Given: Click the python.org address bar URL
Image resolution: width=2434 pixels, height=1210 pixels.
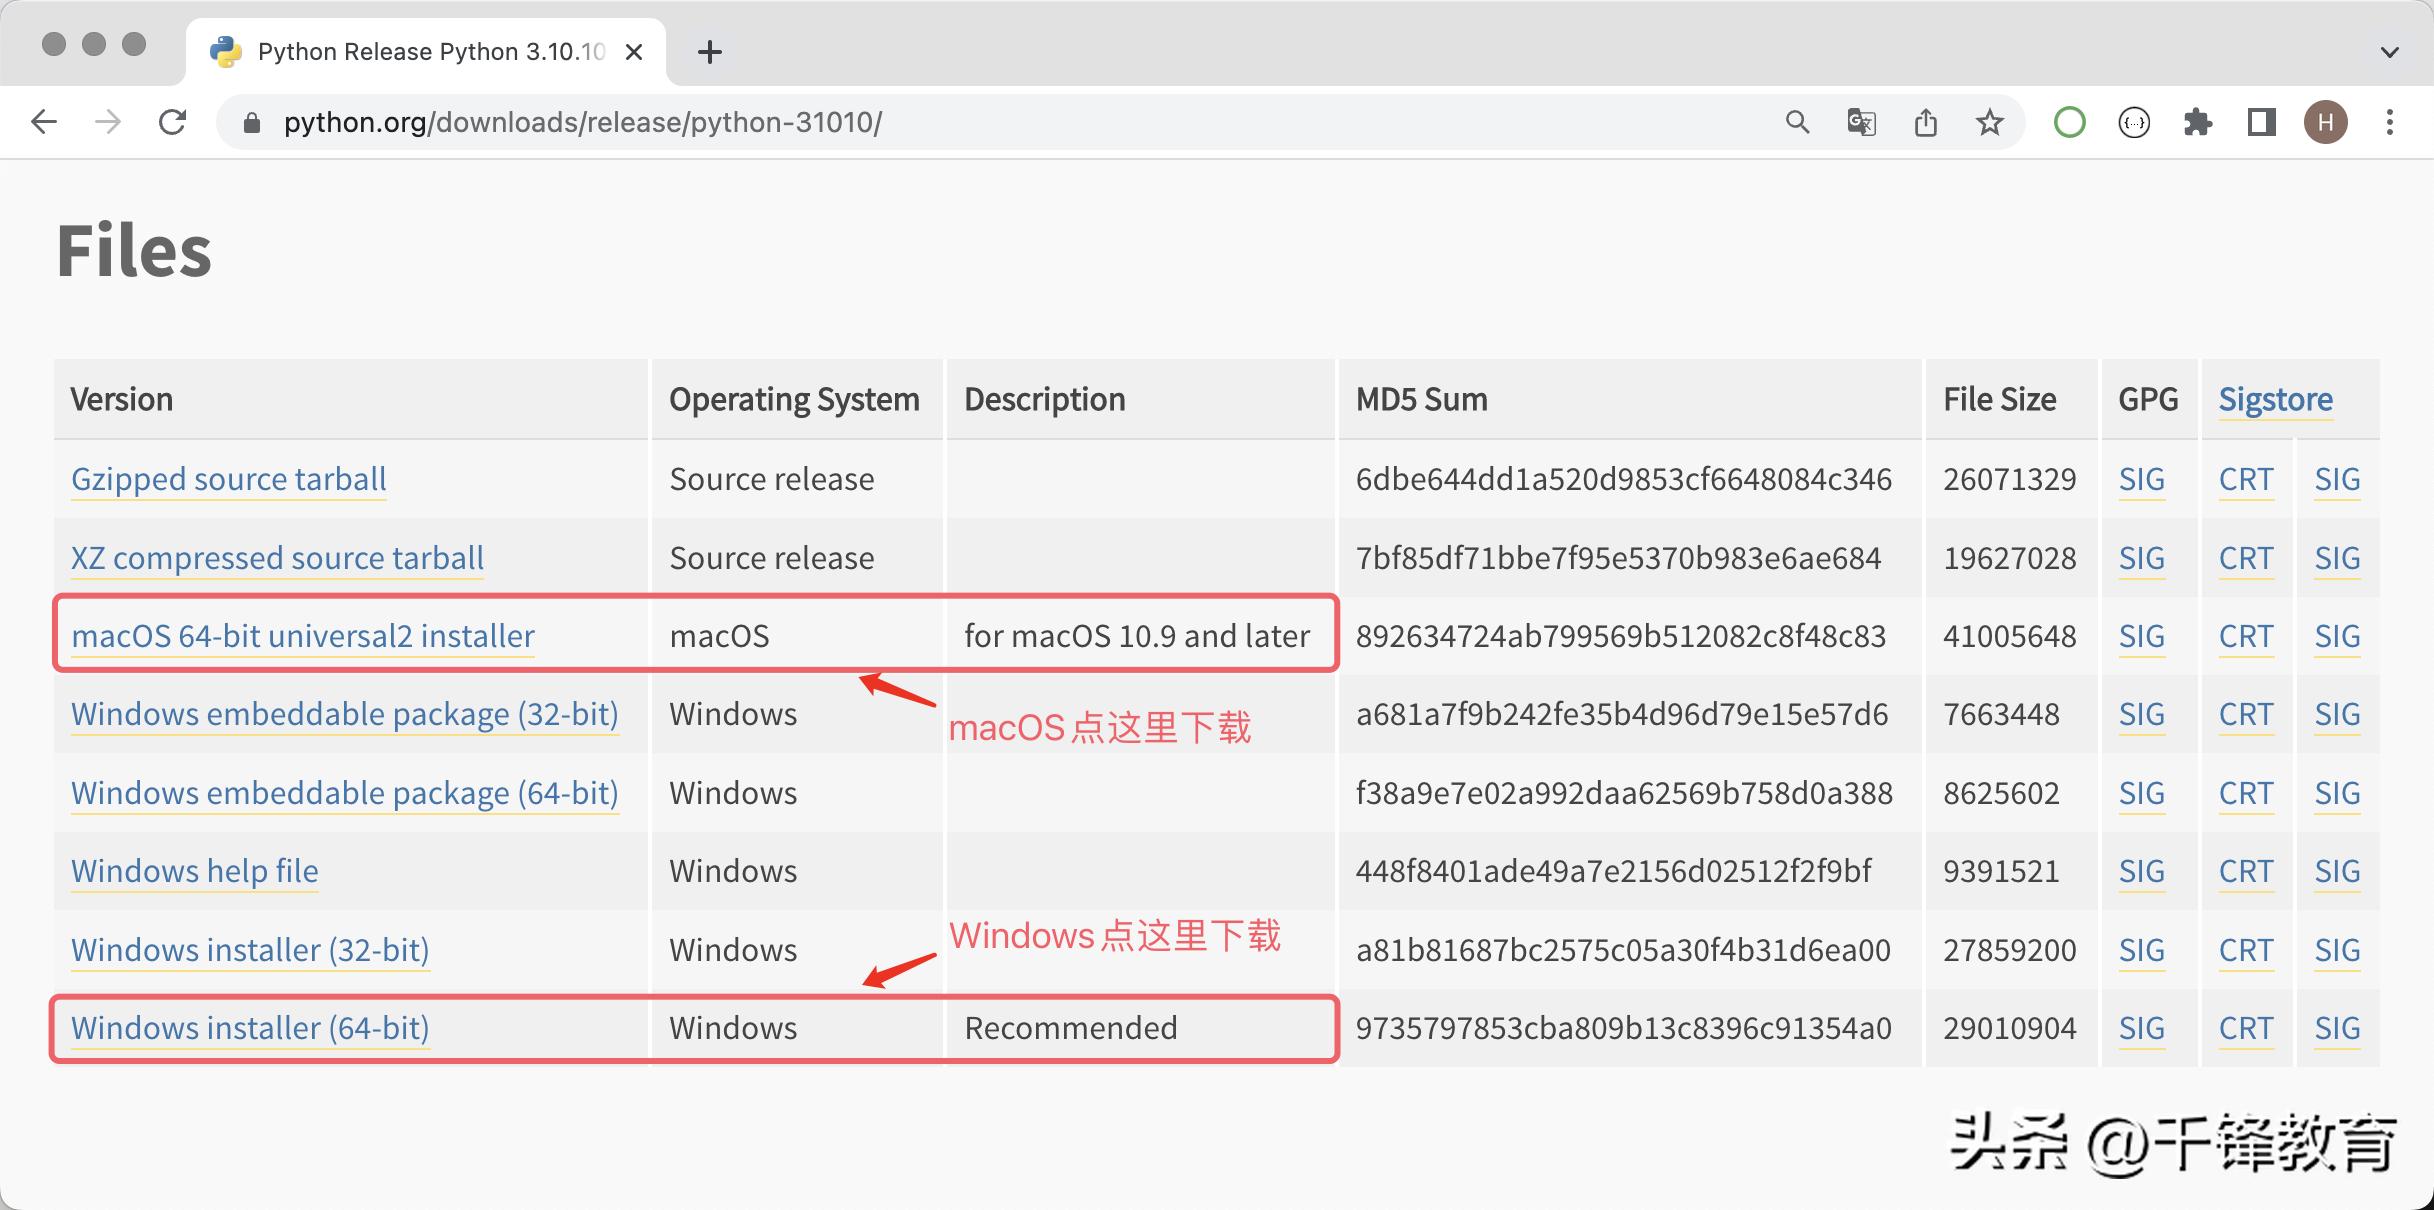Looking at the screenshot, I should [582, 122].
